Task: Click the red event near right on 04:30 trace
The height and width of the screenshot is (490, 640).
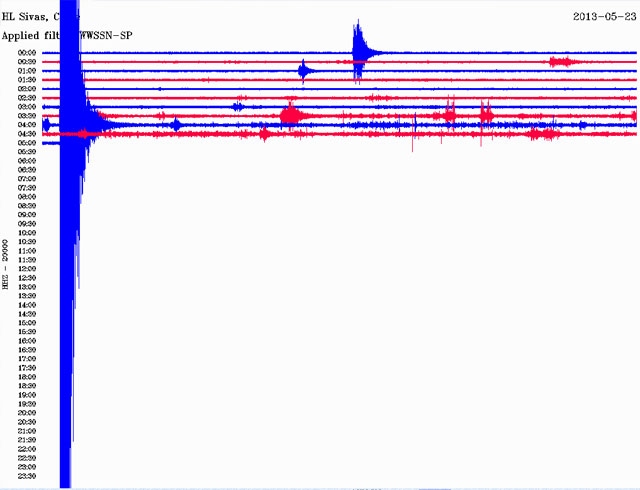Action: tap(545, 133)
